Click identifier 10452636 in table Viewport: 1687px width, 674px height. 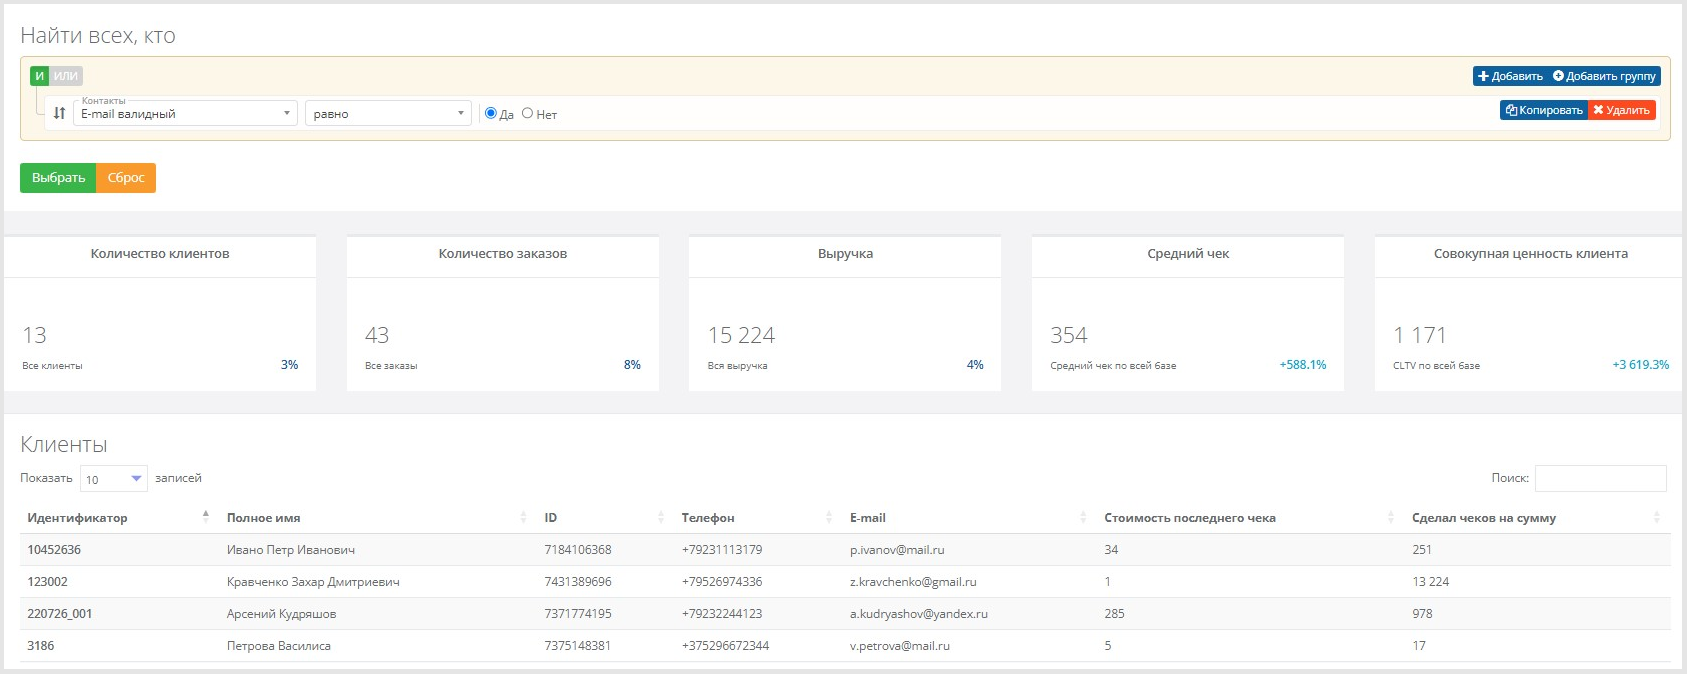click(x=54, y=550)
